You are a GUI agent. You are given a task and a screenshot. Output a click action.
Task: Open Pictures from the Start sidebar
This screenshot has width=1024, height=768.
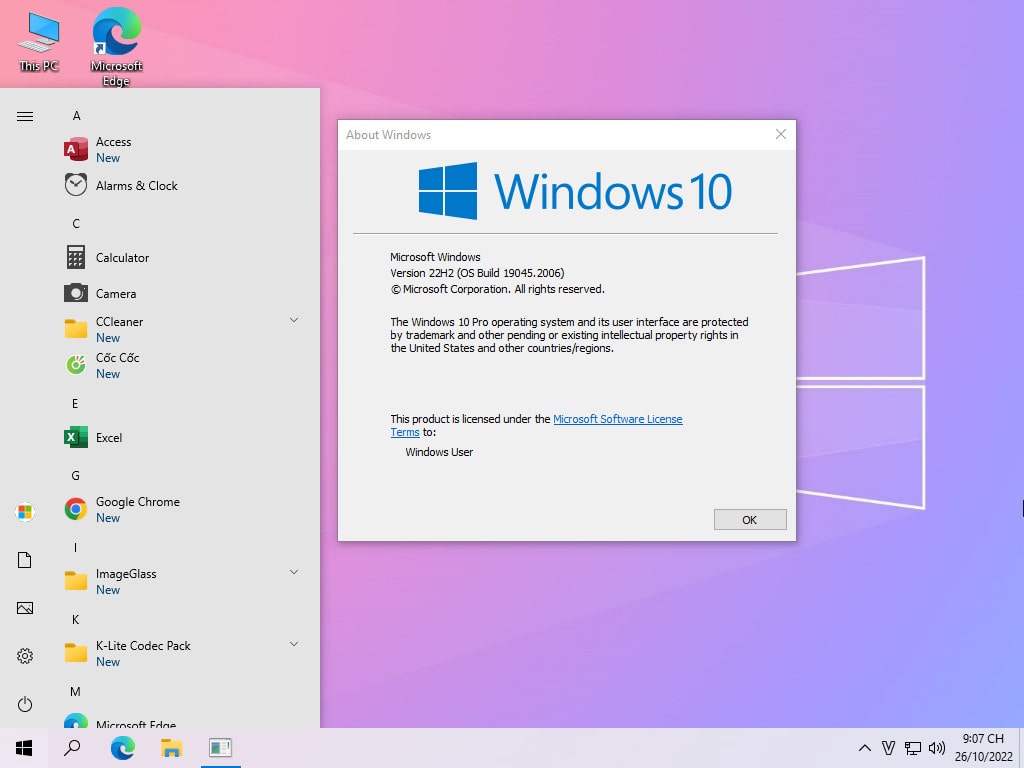point(25,608)
